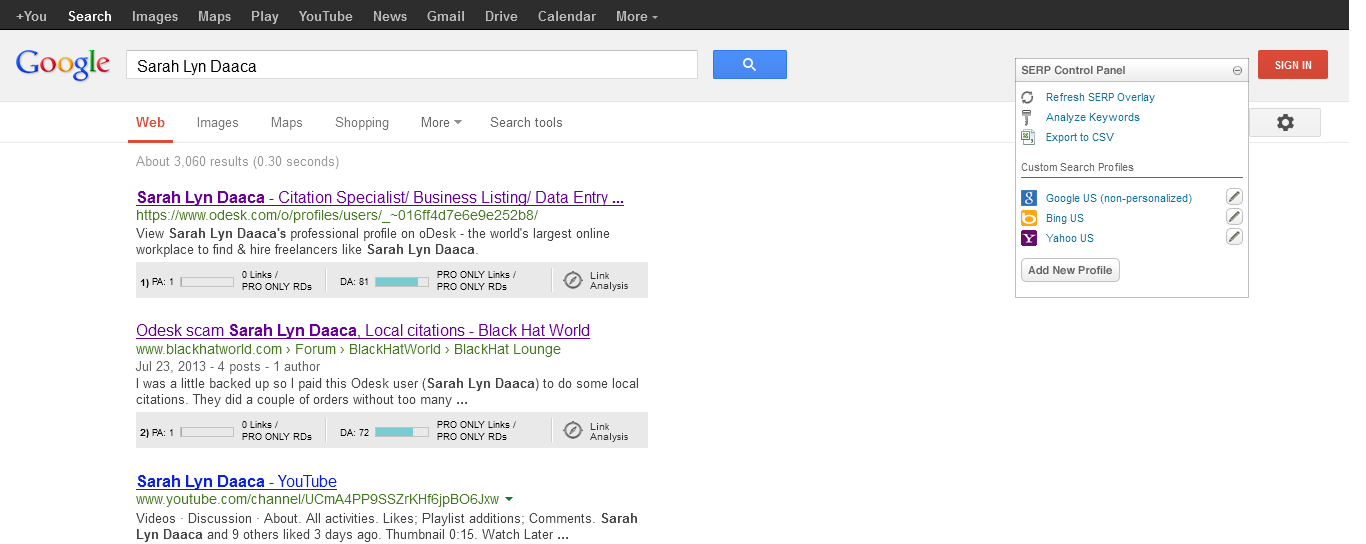Edit the Bing US profile pencil icon
Image resolution: width=1366 pixels, height=544 pixels.
(1234, 217)
